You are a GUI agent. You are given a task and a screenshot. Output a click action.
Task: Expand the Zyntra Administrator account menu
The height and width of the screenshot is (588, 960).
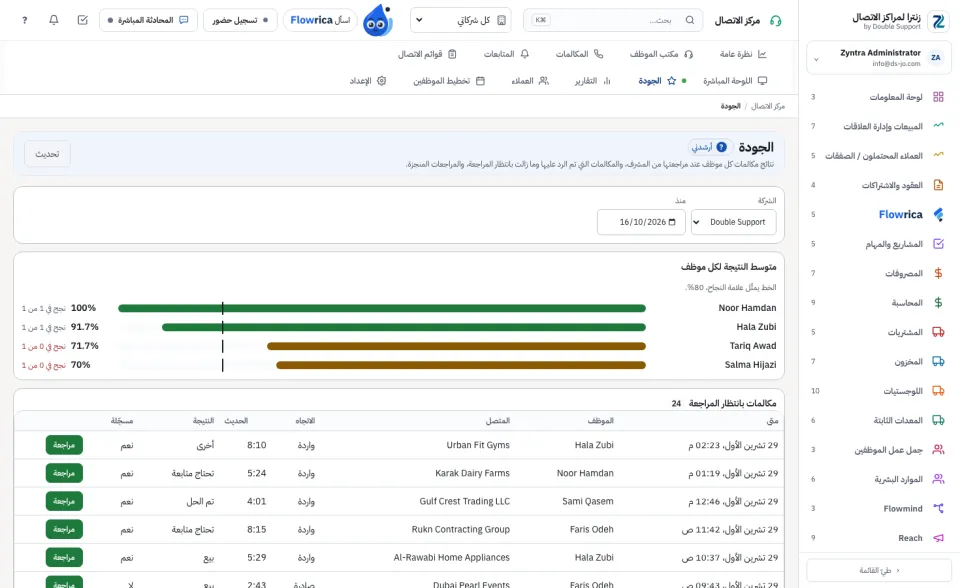(879, 58)
